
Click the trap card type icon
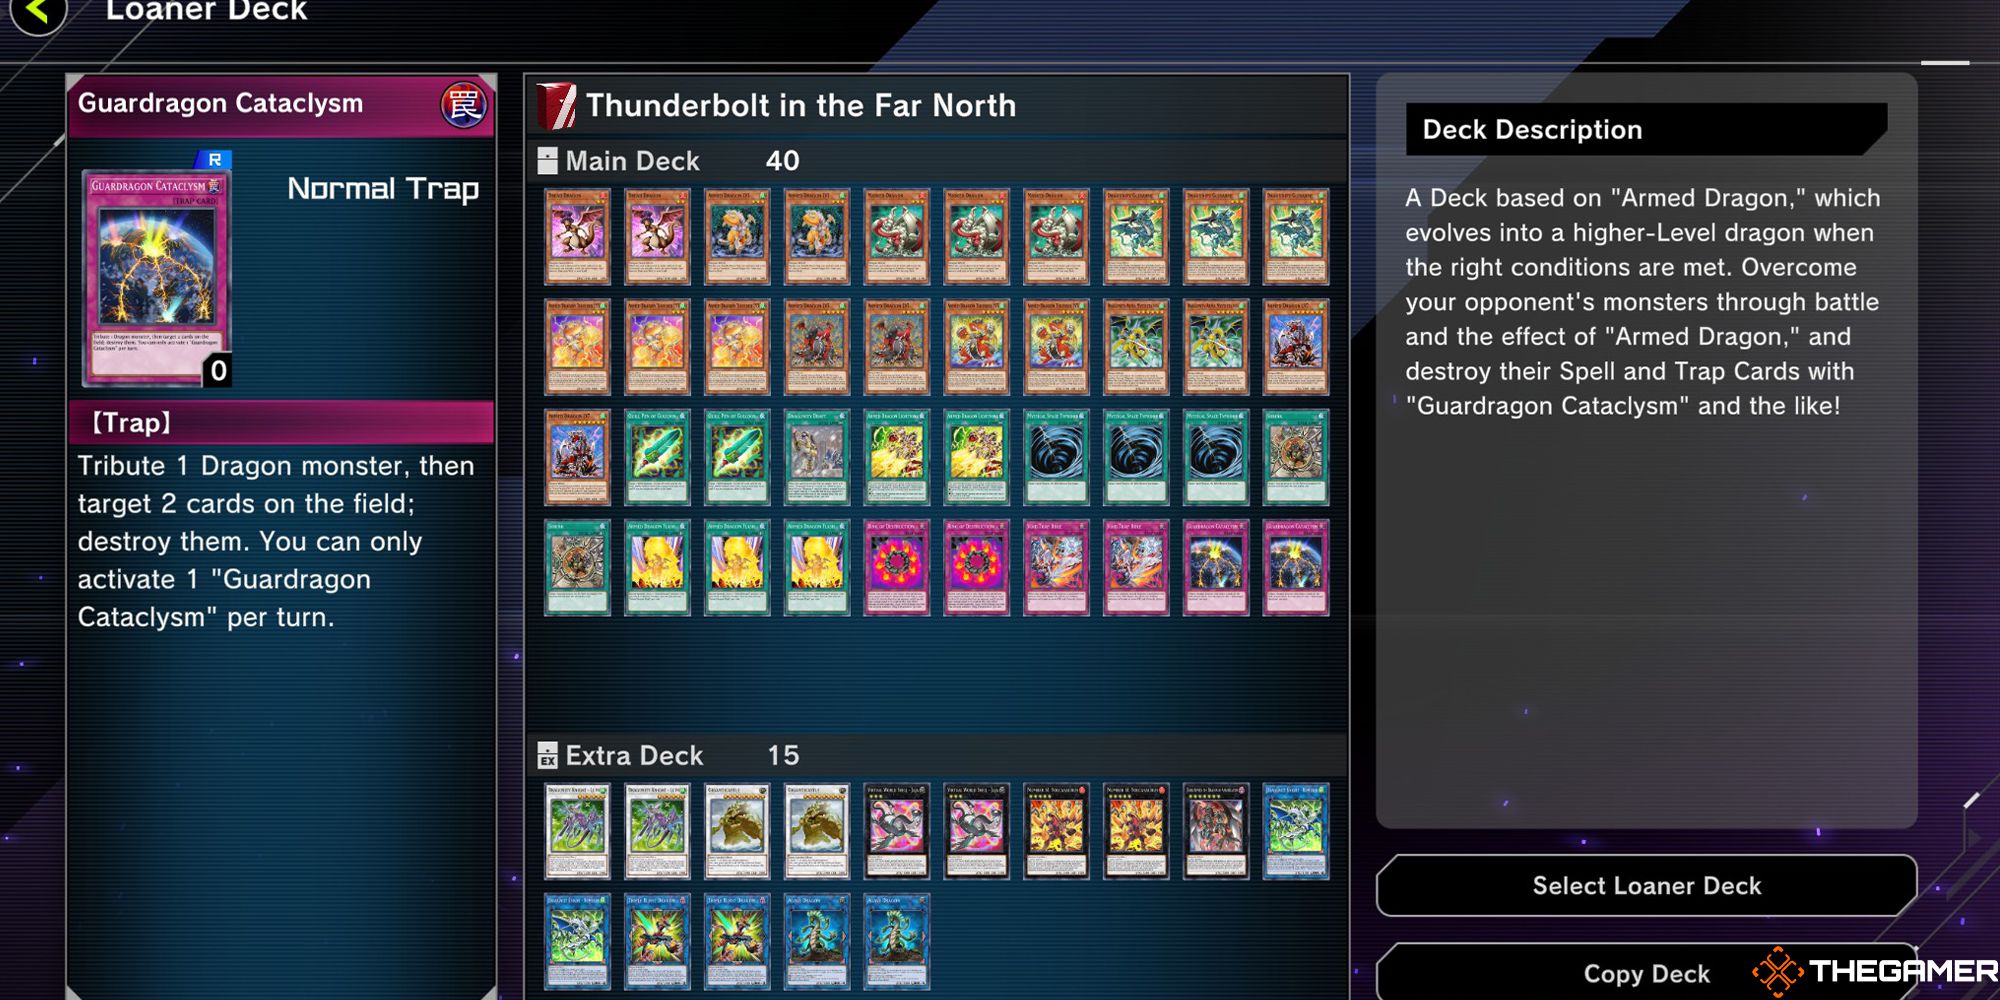(463, 104)
